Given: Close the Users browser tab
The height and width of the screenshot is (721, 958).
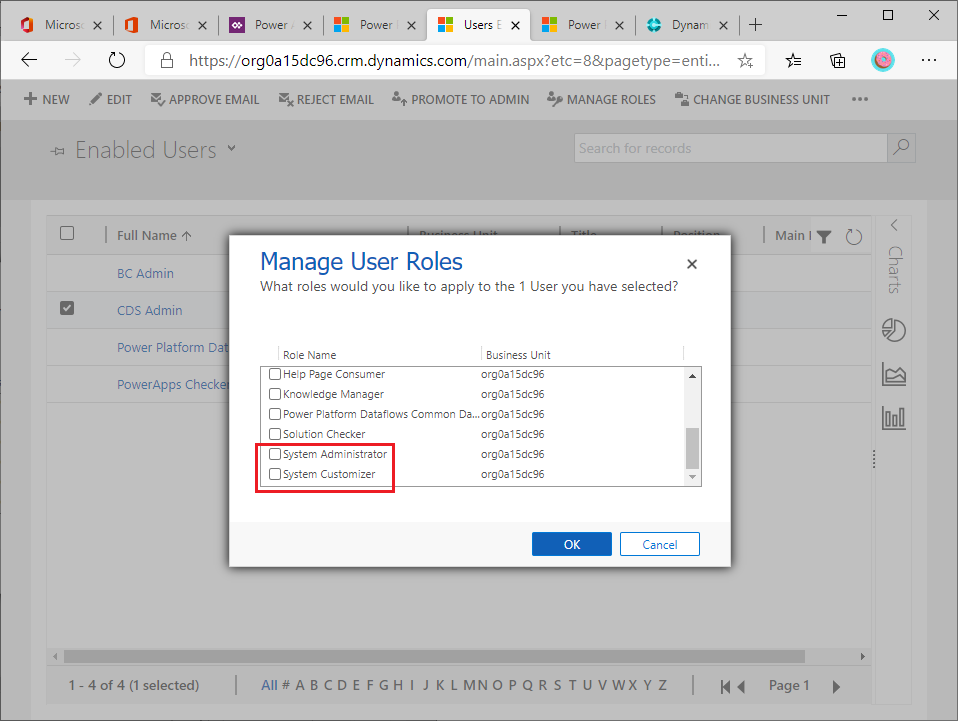Looking at the screenshot, I should pyautogui.click(x=516, y=25).
